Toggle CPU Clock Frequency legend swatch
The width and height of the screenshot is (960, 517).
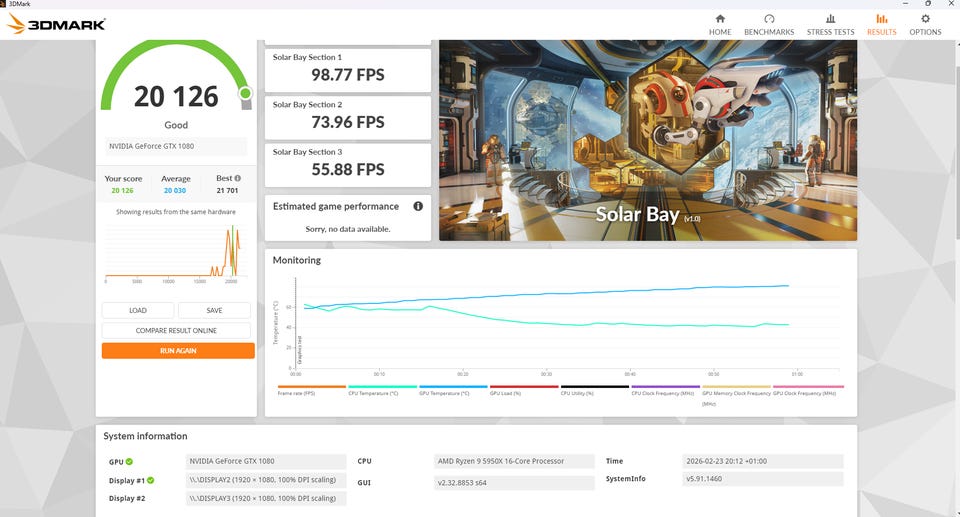tap(666, 387)
